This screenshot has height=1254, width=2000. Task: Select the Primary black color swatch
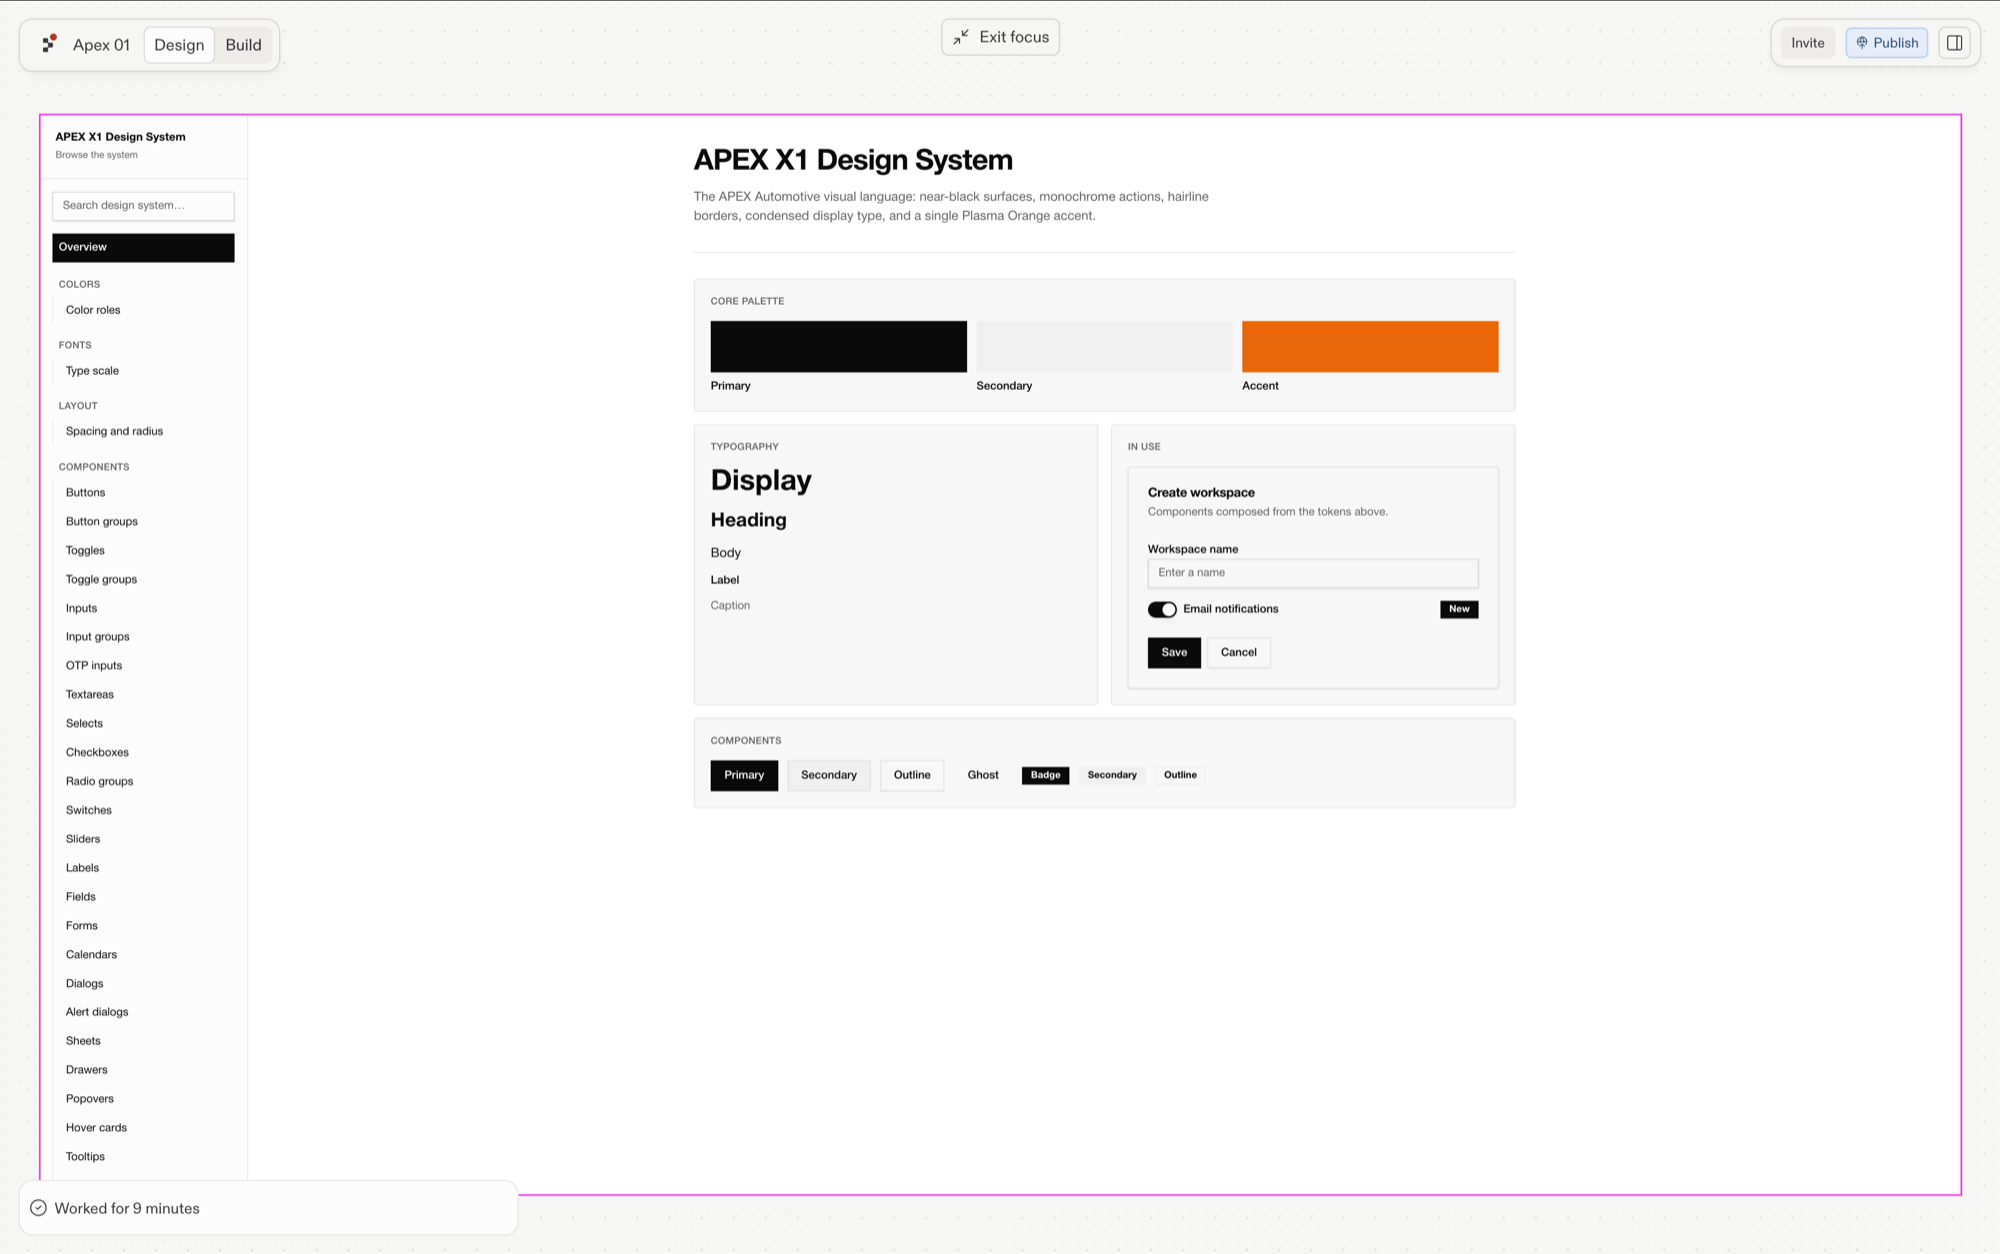click(x=838, y=346)
